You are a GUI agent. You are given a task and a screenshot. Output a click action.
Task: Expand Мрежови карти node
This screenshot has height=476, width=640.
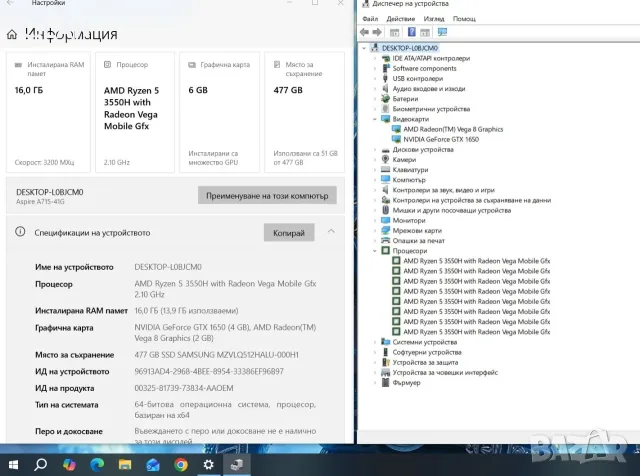375,230
